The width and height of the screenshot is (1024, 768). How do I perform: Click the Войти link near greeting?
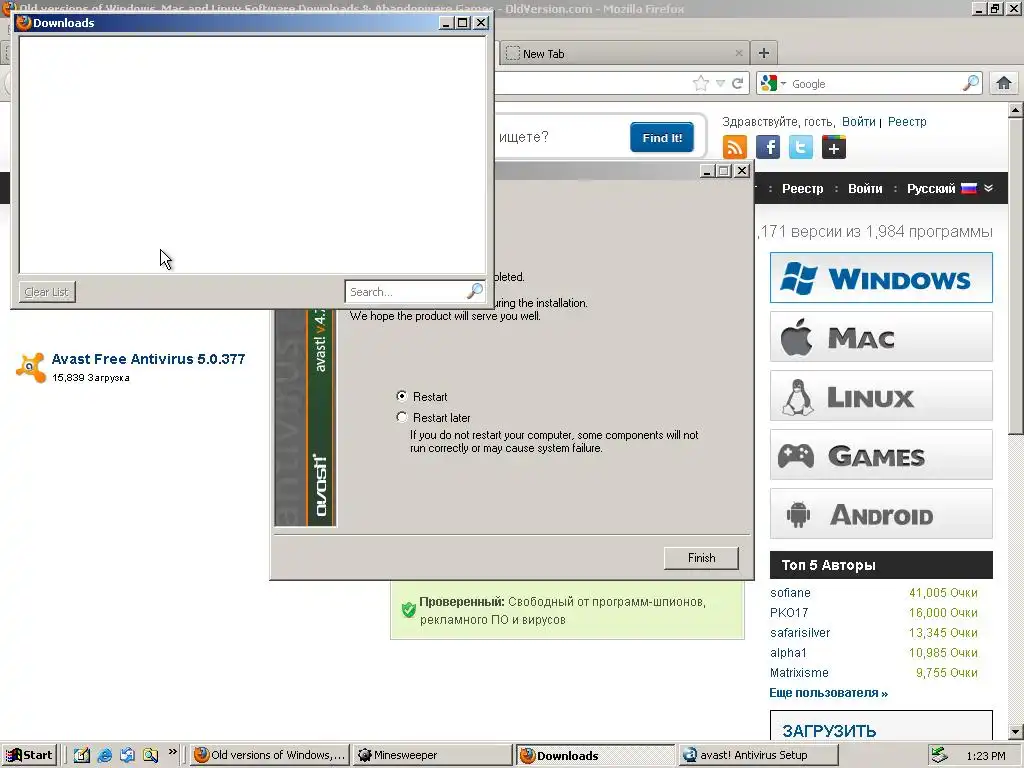[859, 121]
